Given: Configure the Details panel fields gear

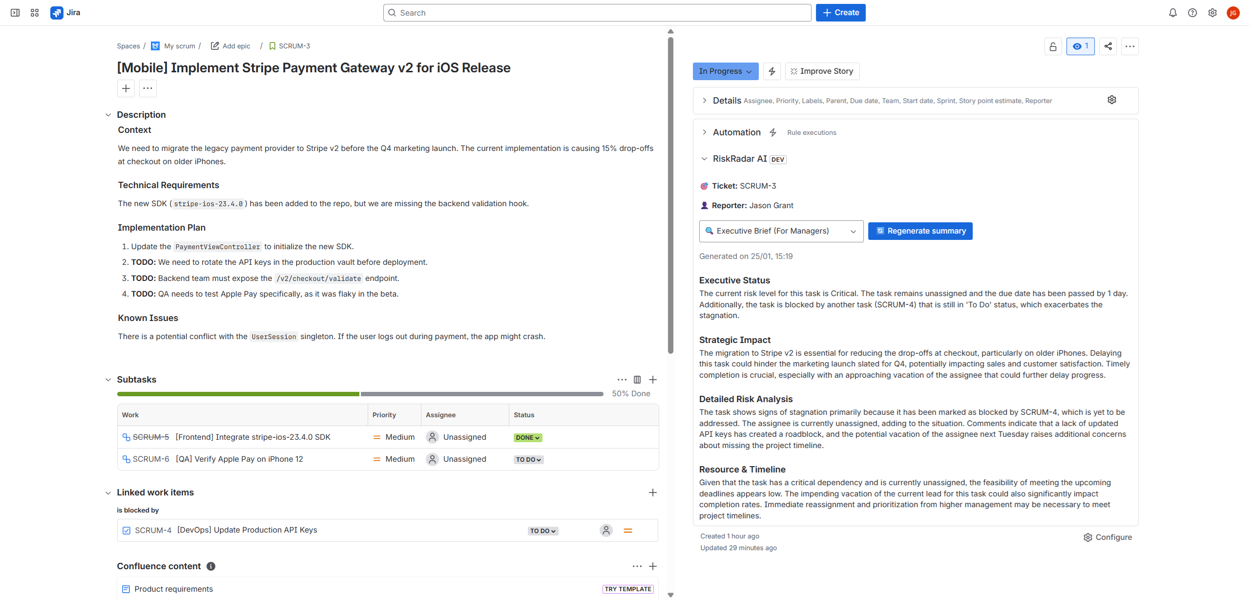Looking at the screenshot, I should tap(1112, 100).
